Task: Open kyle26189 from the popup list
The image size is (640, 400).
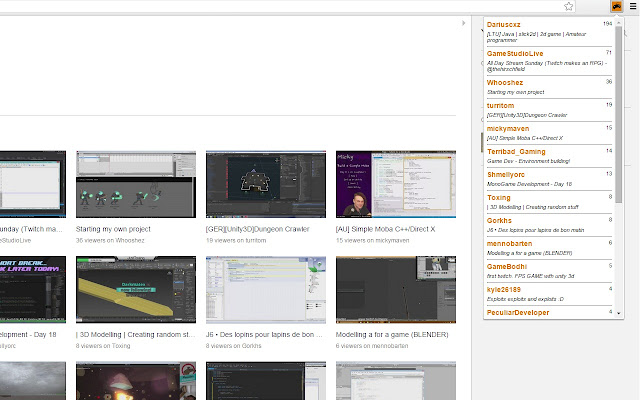Action: coord(503,289)
